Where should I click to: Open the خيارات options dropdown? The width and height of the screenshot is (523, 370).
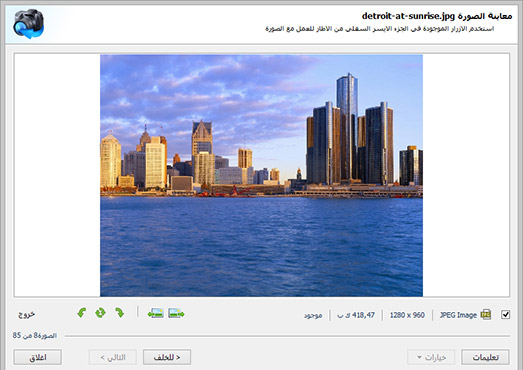[431, 357]
